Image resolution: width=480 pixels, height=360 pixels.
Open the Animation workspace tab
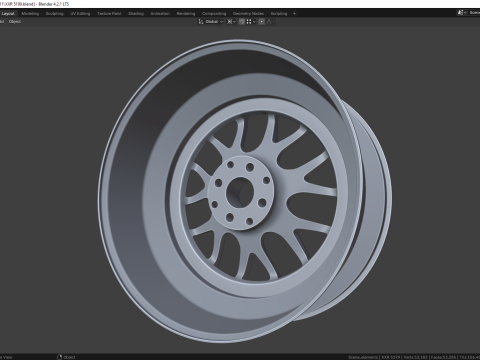pos(160,14)
